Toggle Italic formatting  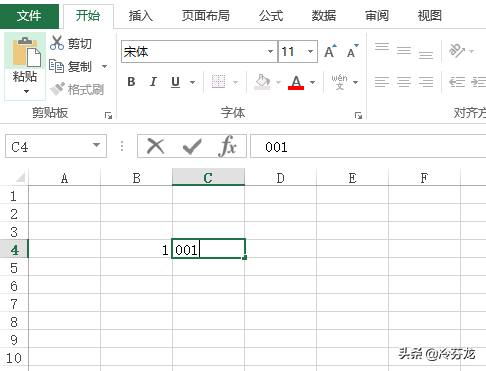coord(153,82)
